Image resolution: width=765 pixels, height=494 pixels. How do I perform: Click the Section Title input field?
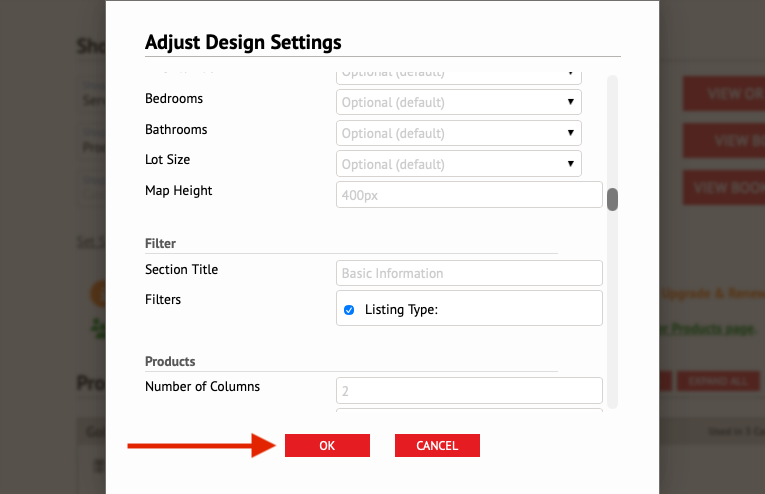[469, 273]
